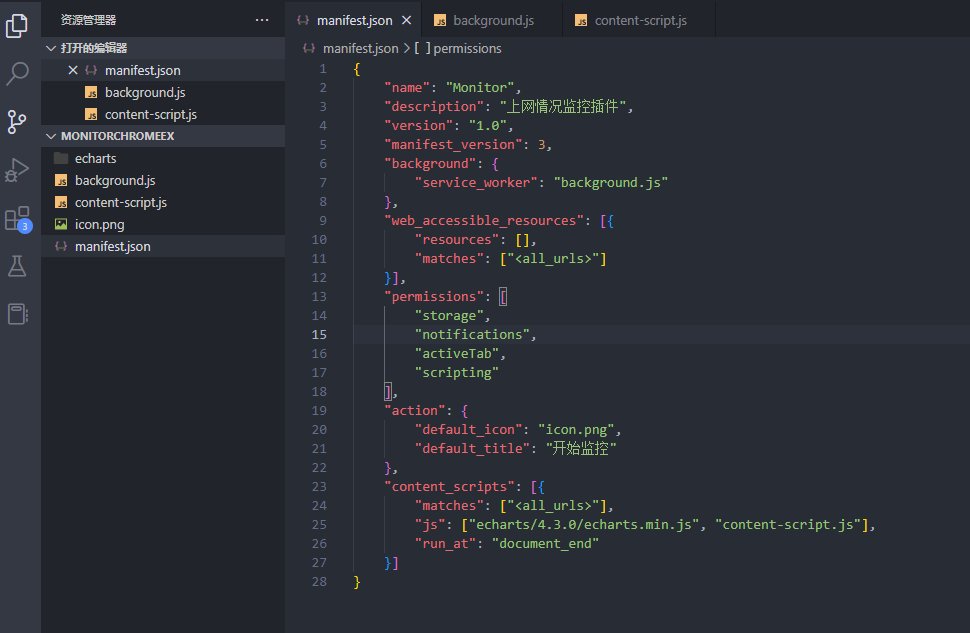Open explorer more actions ellipsis
Viewport: 970px width, 633px height.
[262, 19]
